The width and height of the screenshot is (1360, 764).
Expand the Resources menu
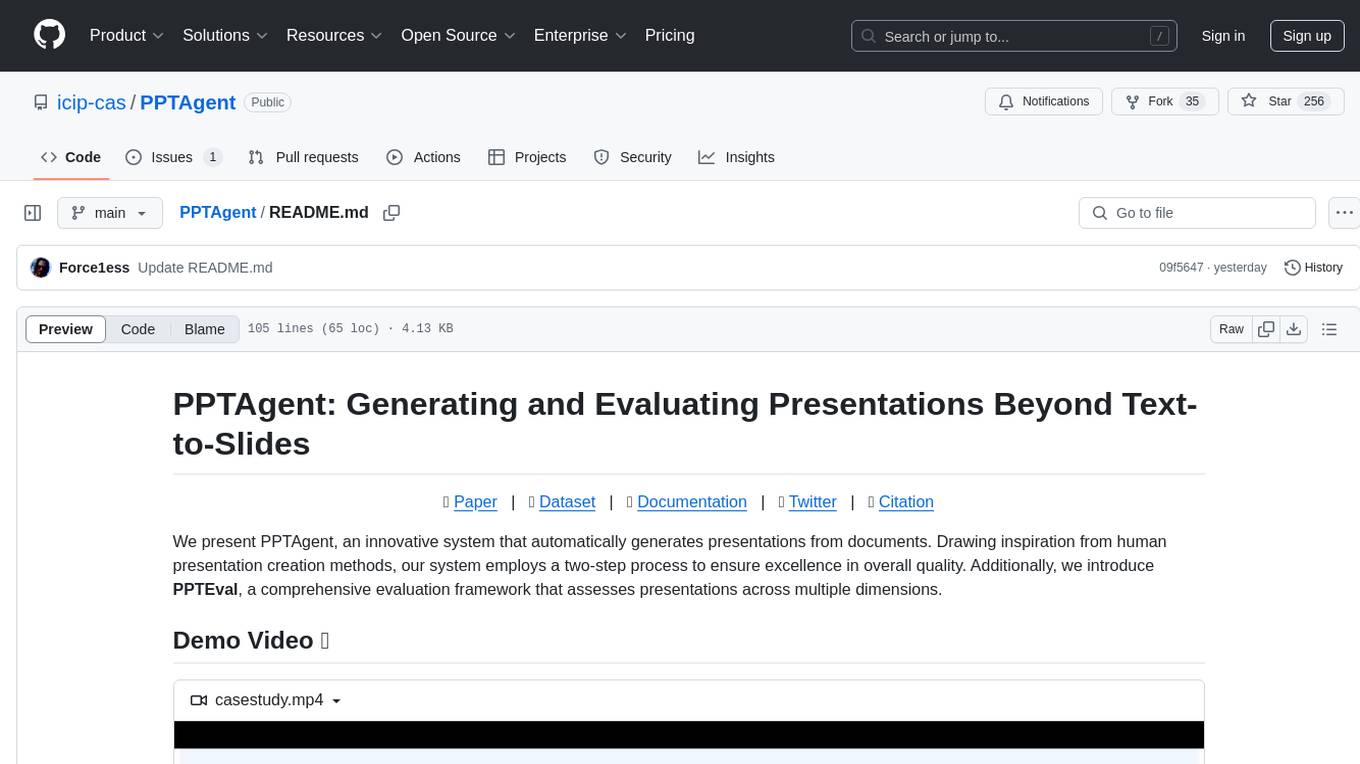(334, 35)
